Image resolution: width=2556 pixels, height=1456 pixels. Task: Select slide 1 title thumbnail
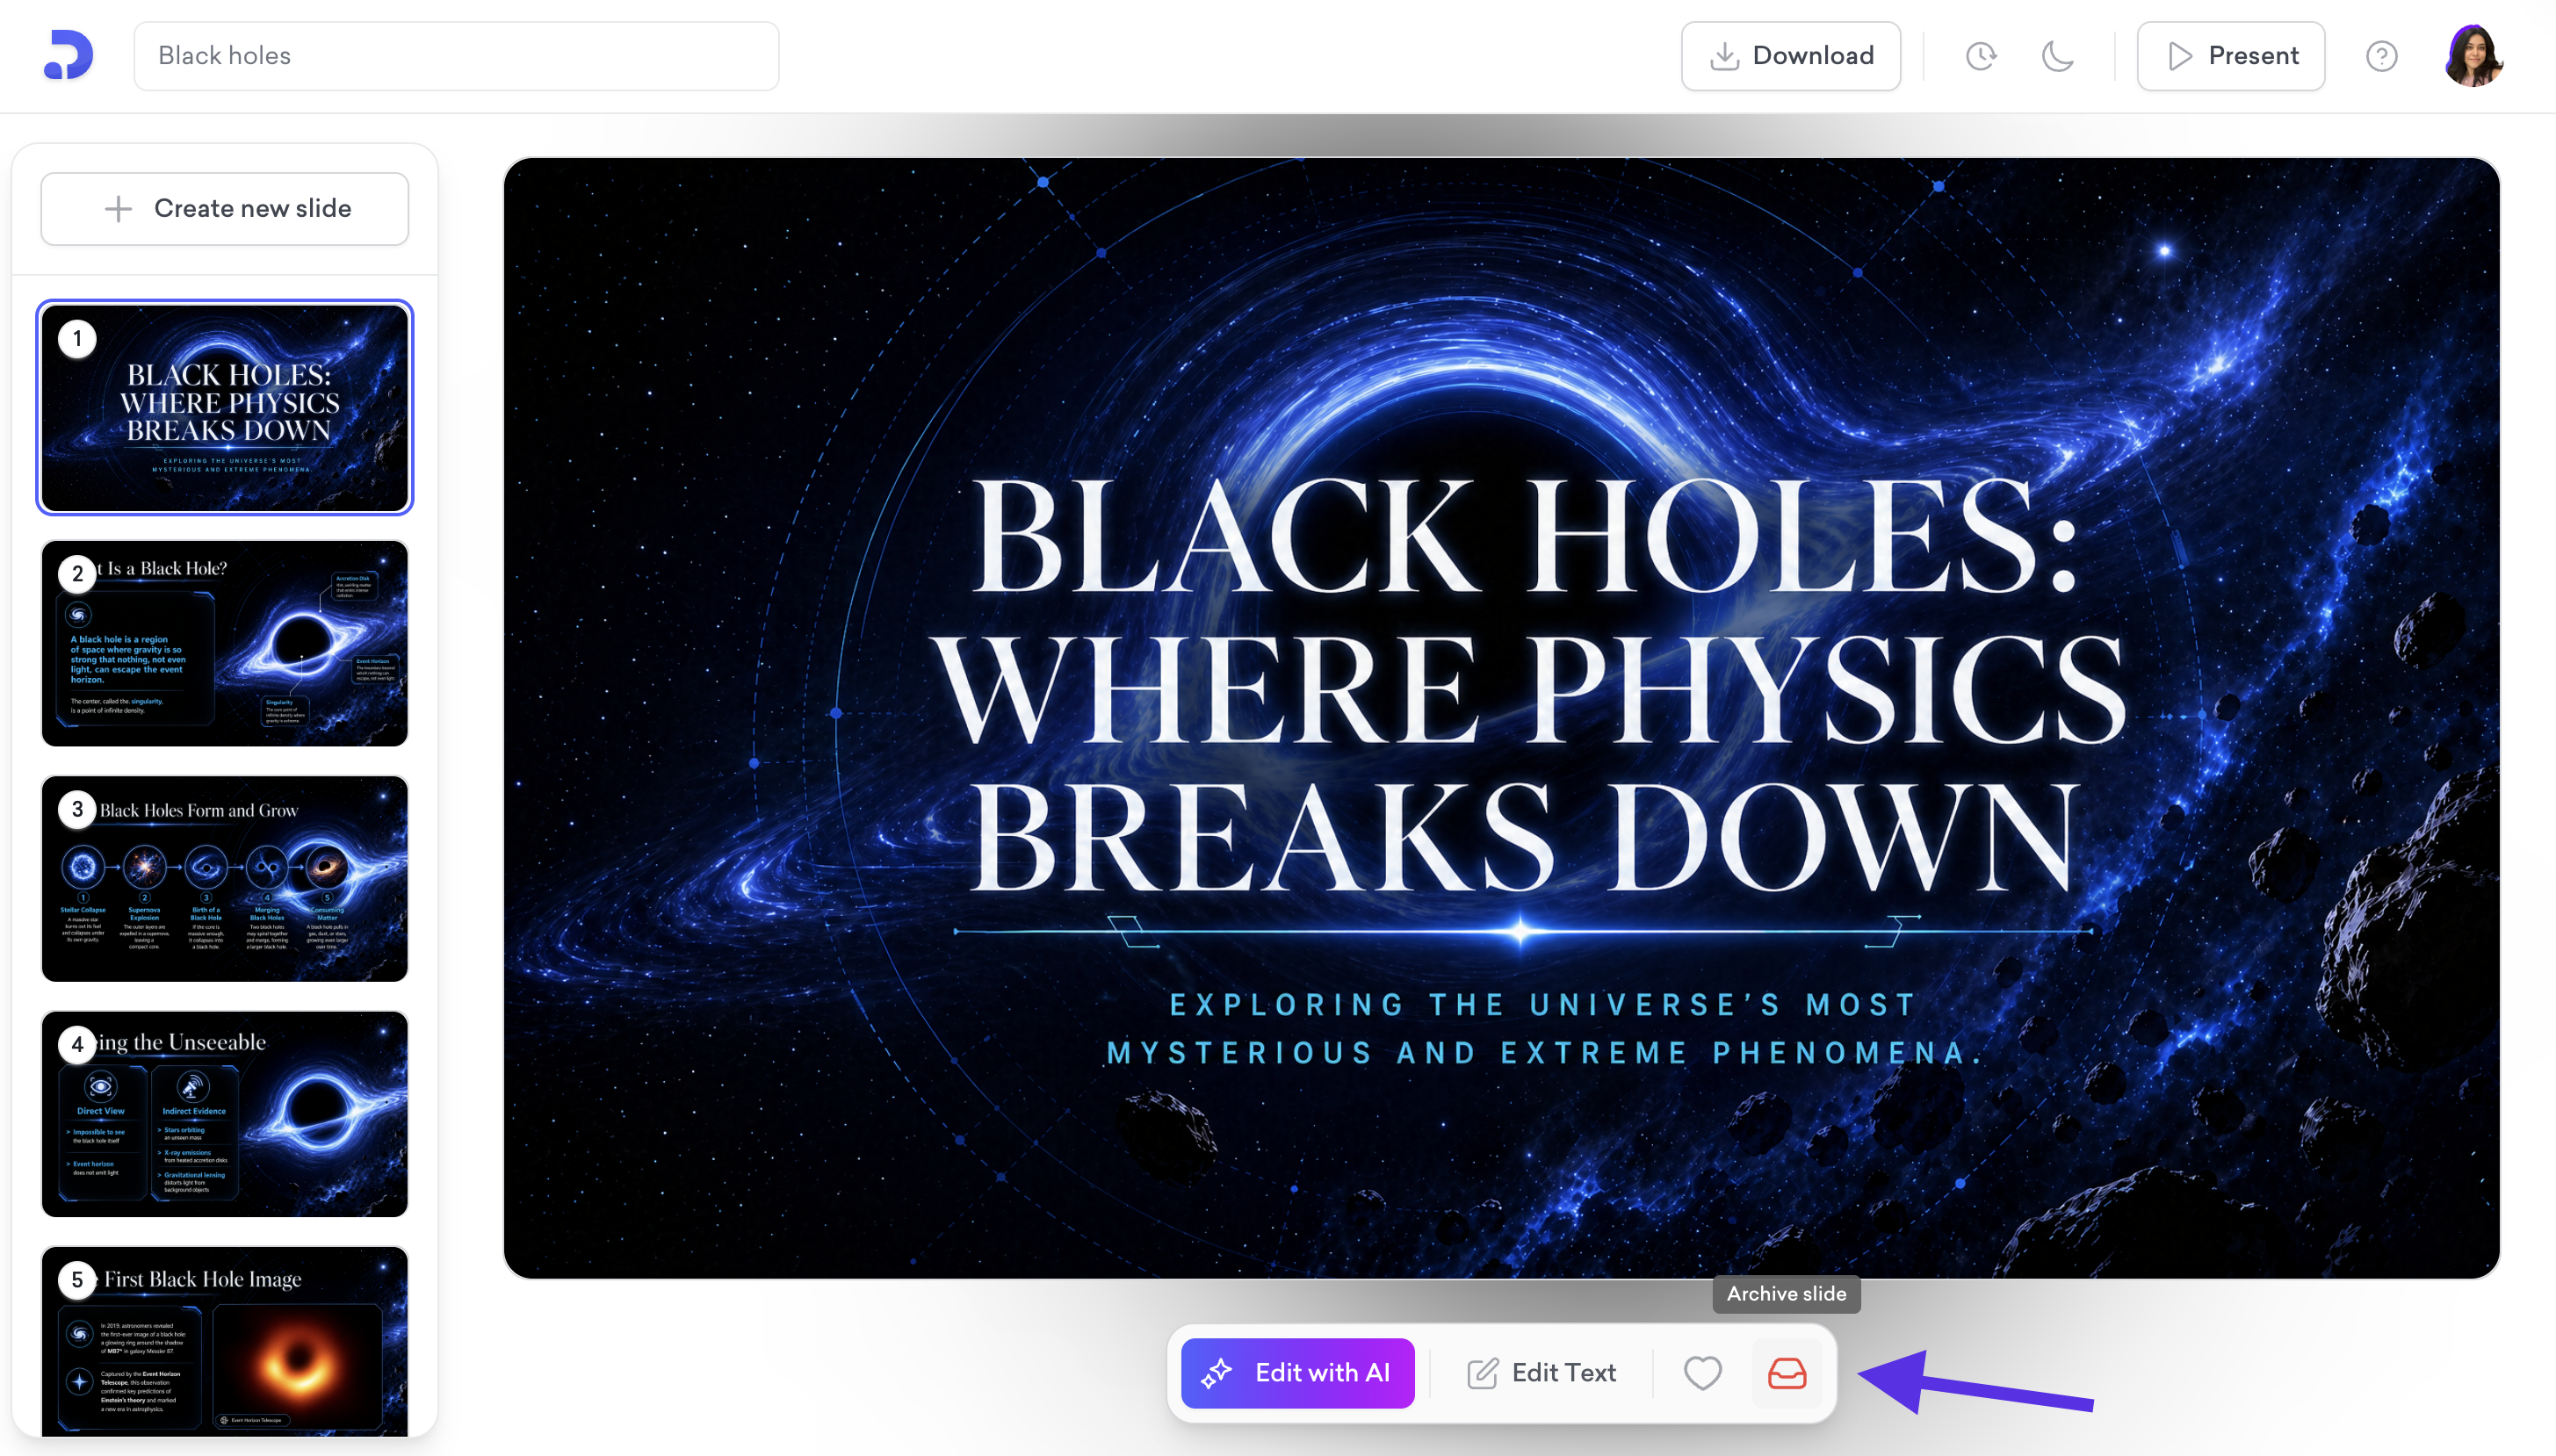[x=225, y=408]
